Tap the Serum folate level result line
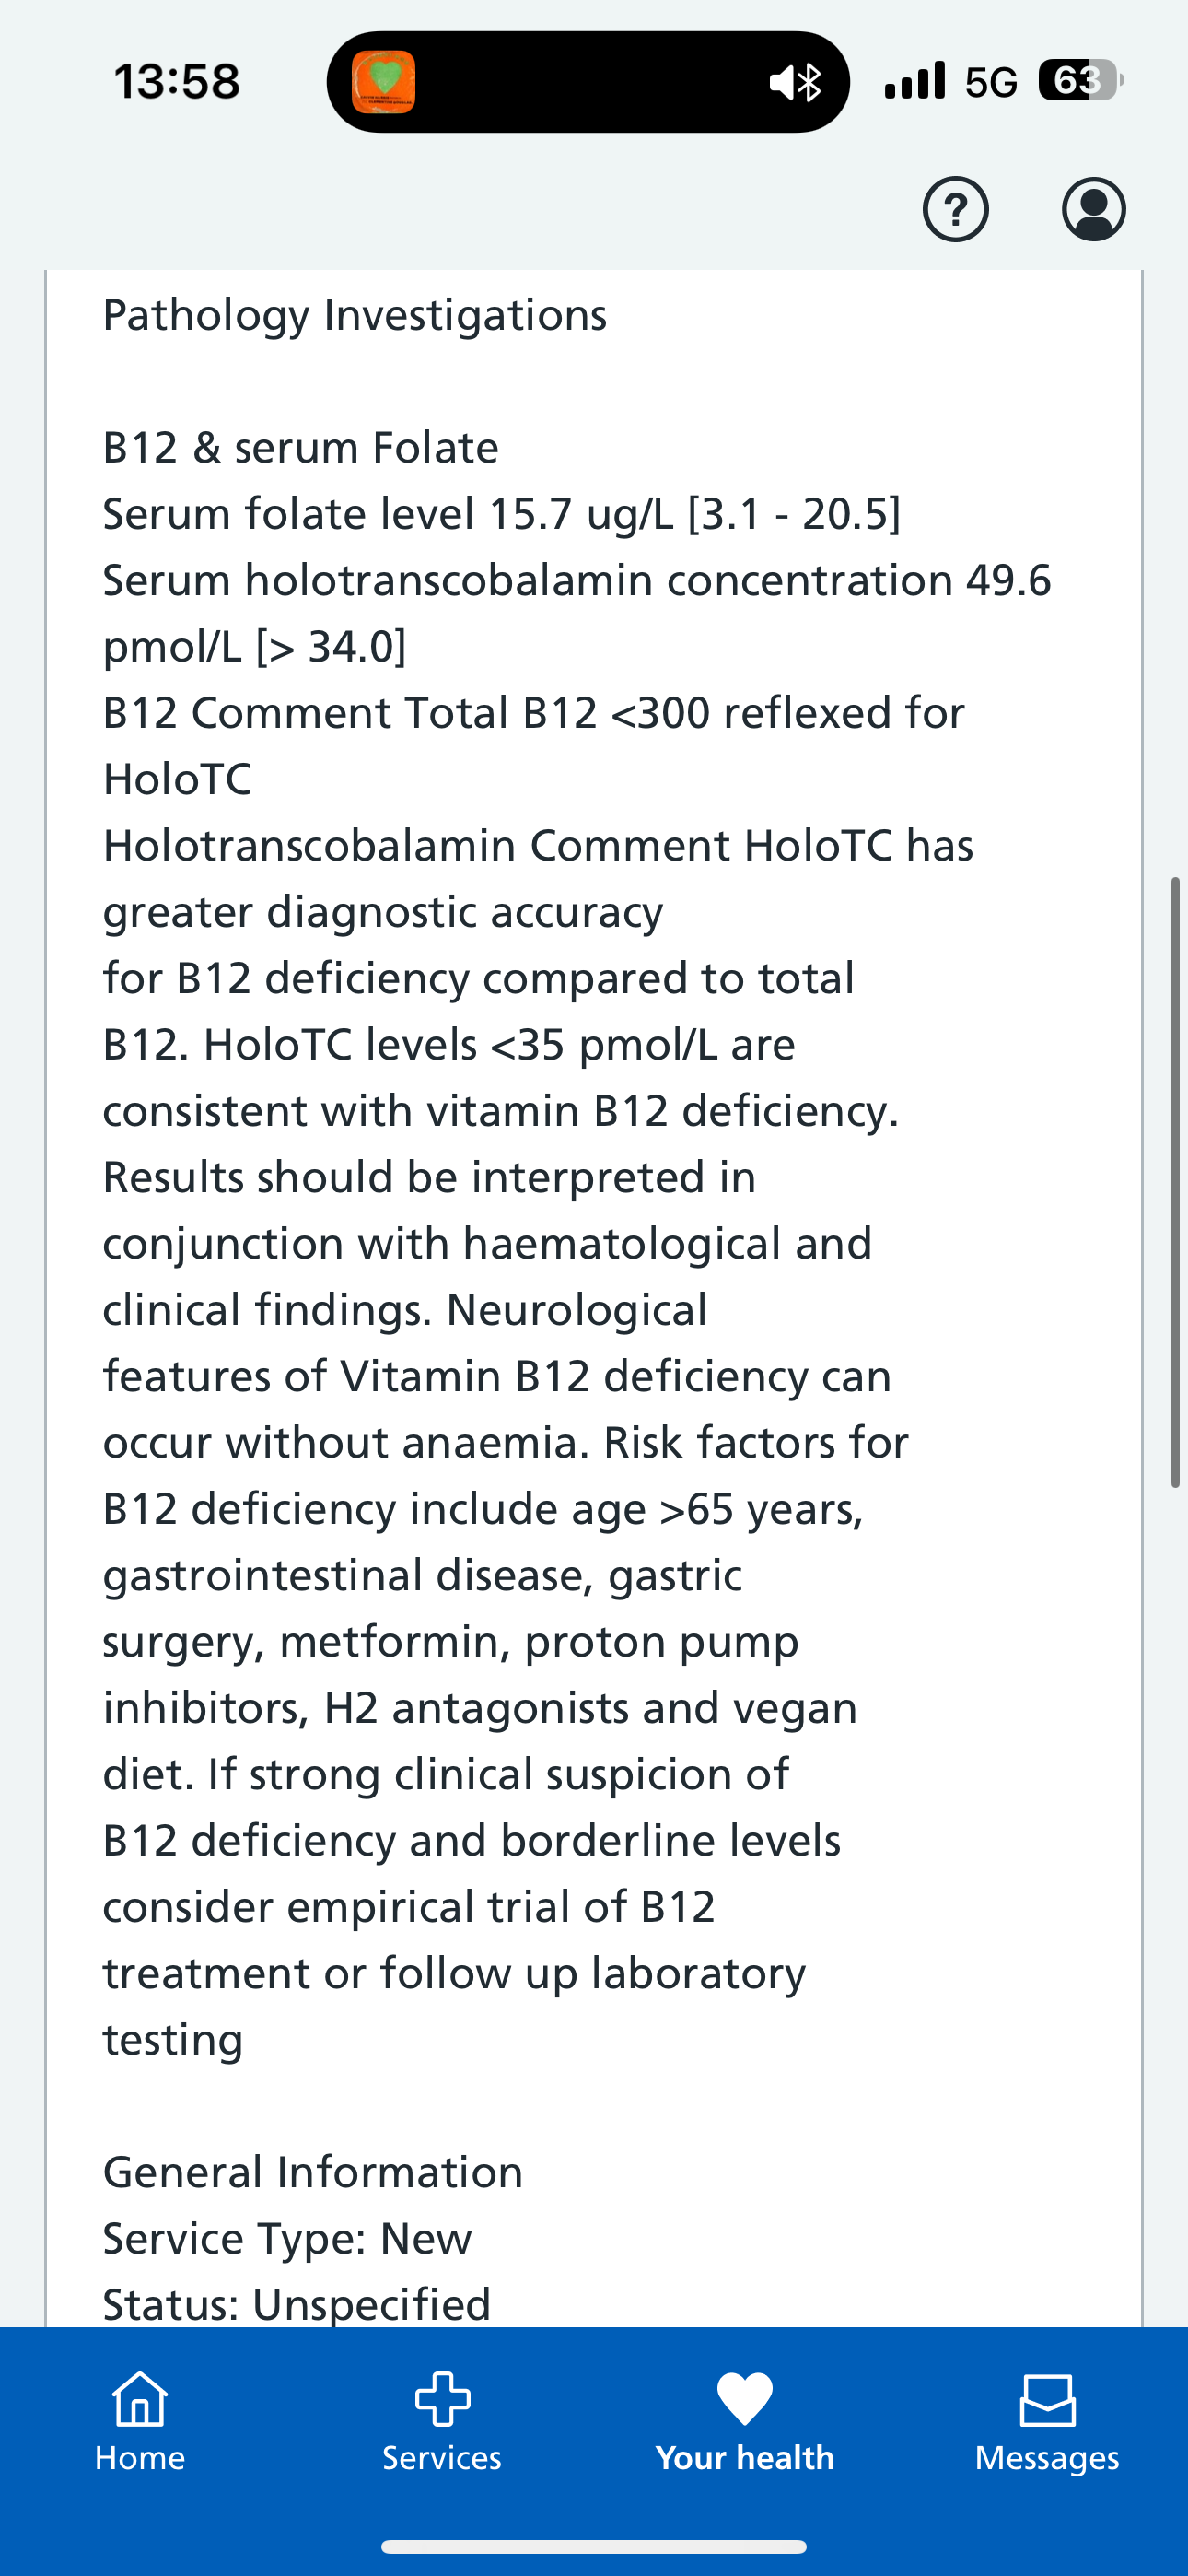1188x2576 pixels. (x=502, y=514)
